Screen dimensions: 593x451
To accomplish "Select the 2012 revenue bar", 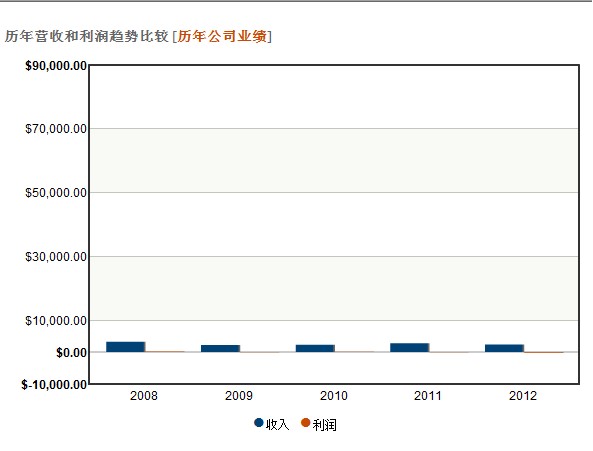I will 505,348.
